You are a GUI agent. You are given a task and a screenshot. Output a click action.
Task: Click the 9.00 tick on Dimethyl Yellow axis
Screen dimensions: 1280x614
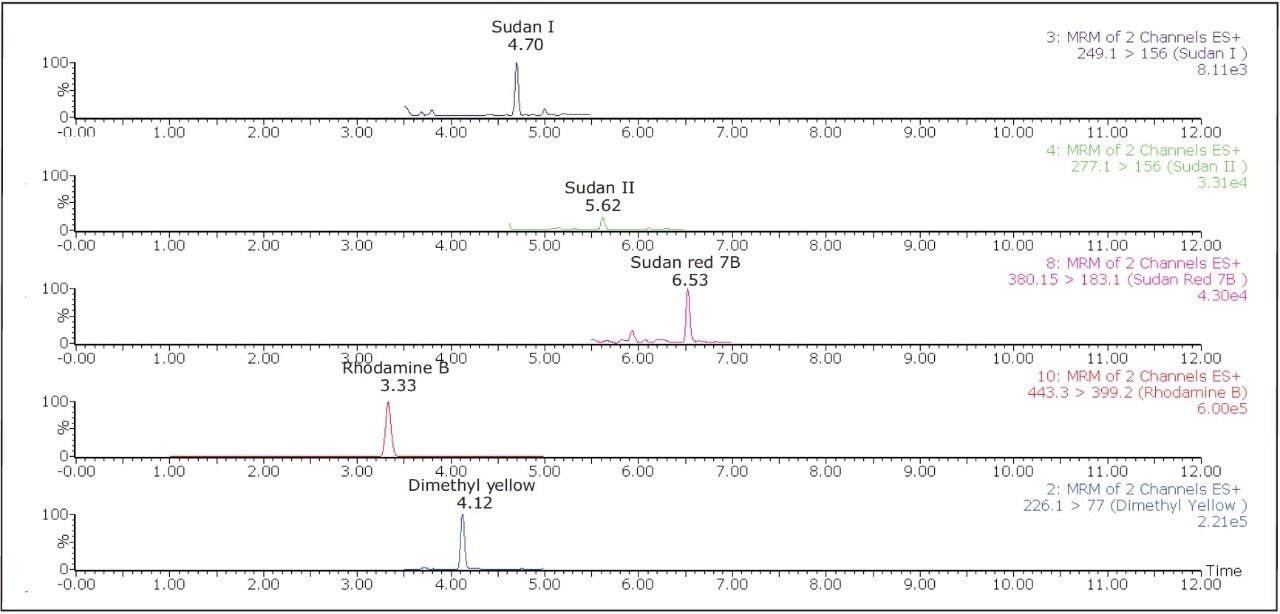(x=919, y=583)
